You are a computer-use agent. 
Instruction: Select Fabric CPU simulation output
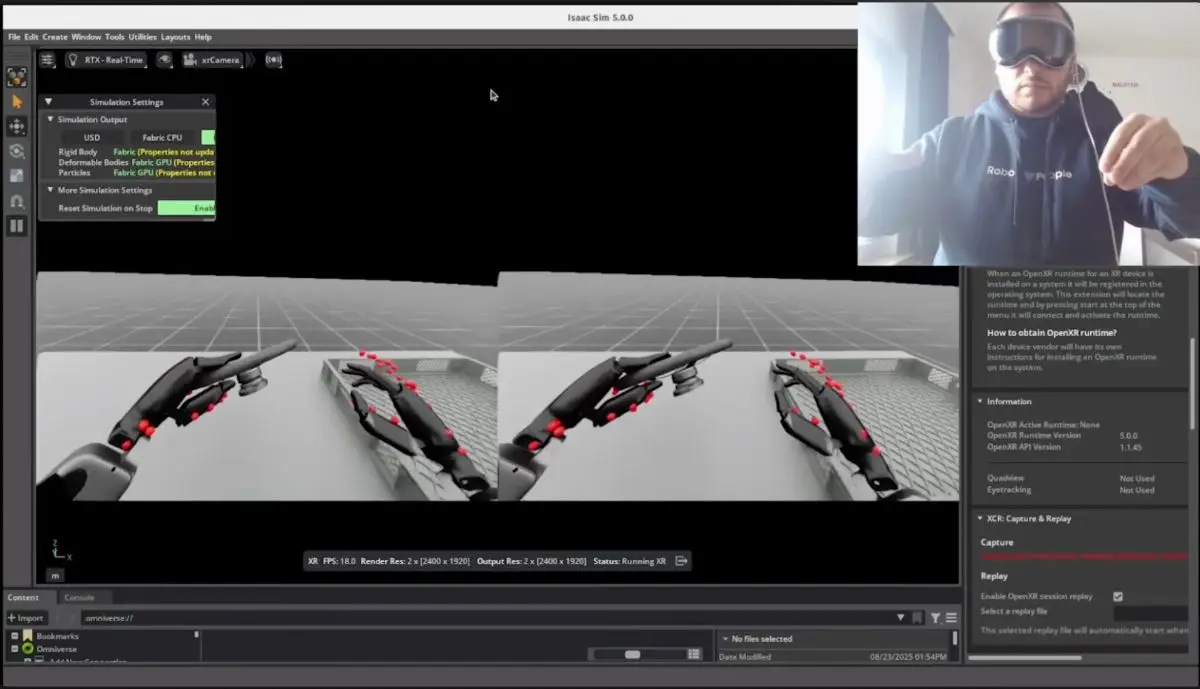pyautogui.click(x=162, y=137)
